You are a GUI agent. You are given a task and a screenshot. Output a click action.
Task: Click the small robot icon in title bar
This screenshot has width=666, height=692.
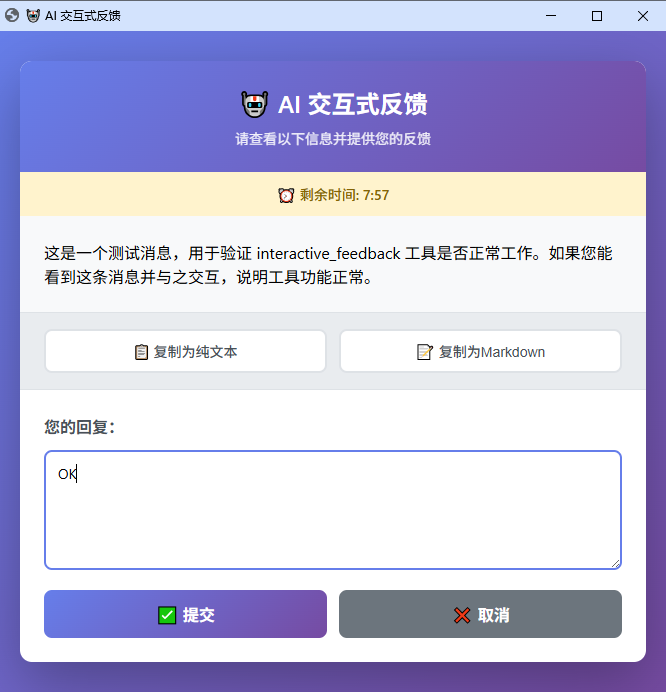click(33, 16)
